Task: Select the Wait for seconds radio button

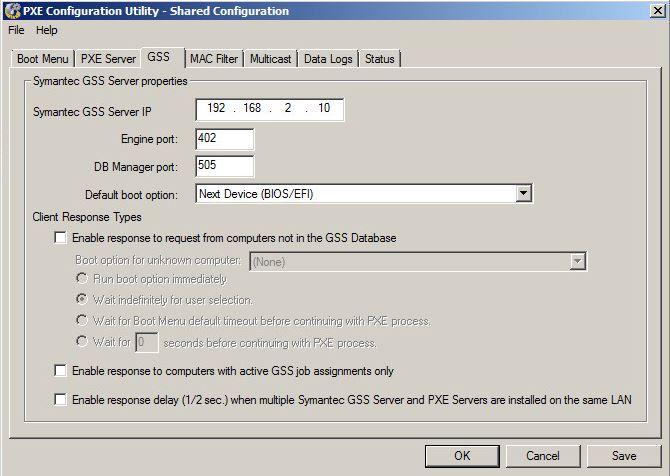Action: click(x=82, y=341)
